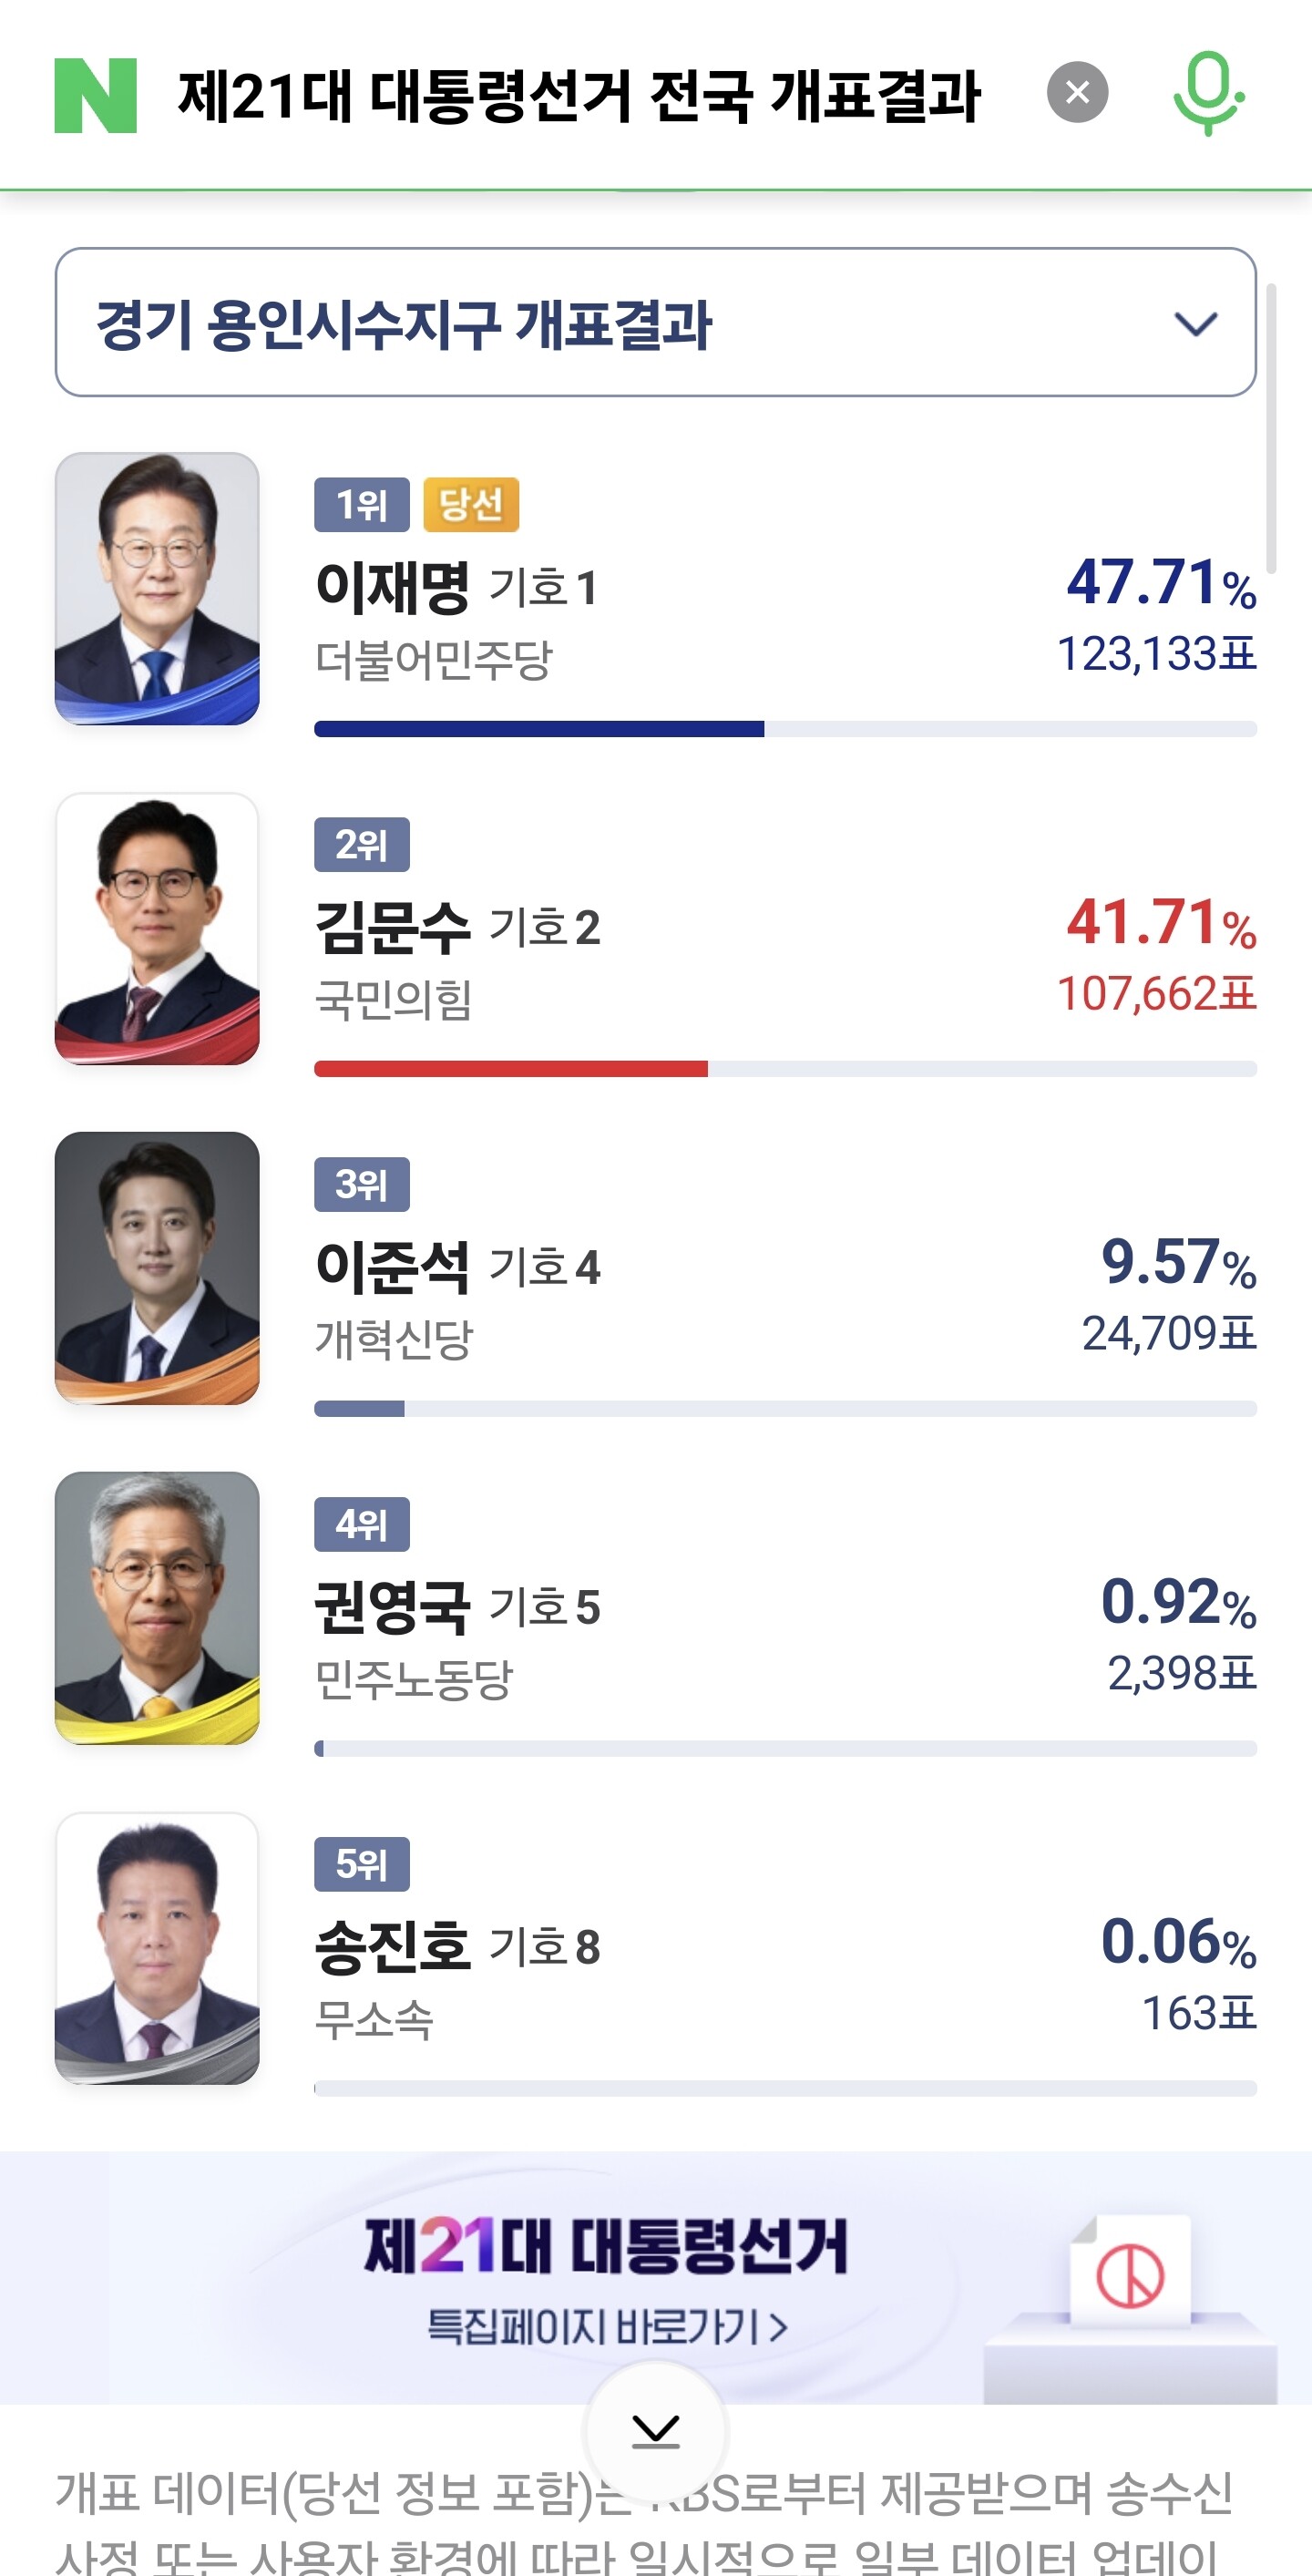1312x2576 pixels.
Task: Open 특집페이지 바로가기 link in banner
Action: pyautogui.click(x=607, y=2327)
